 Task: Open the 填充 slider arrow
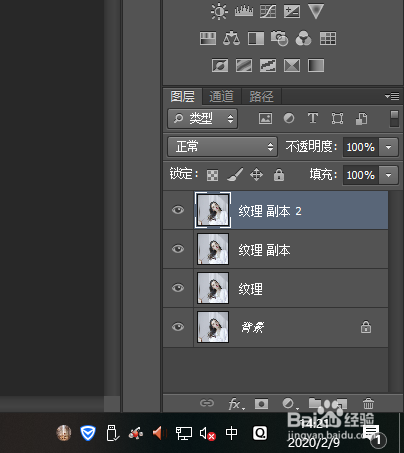tap(389, 175)
